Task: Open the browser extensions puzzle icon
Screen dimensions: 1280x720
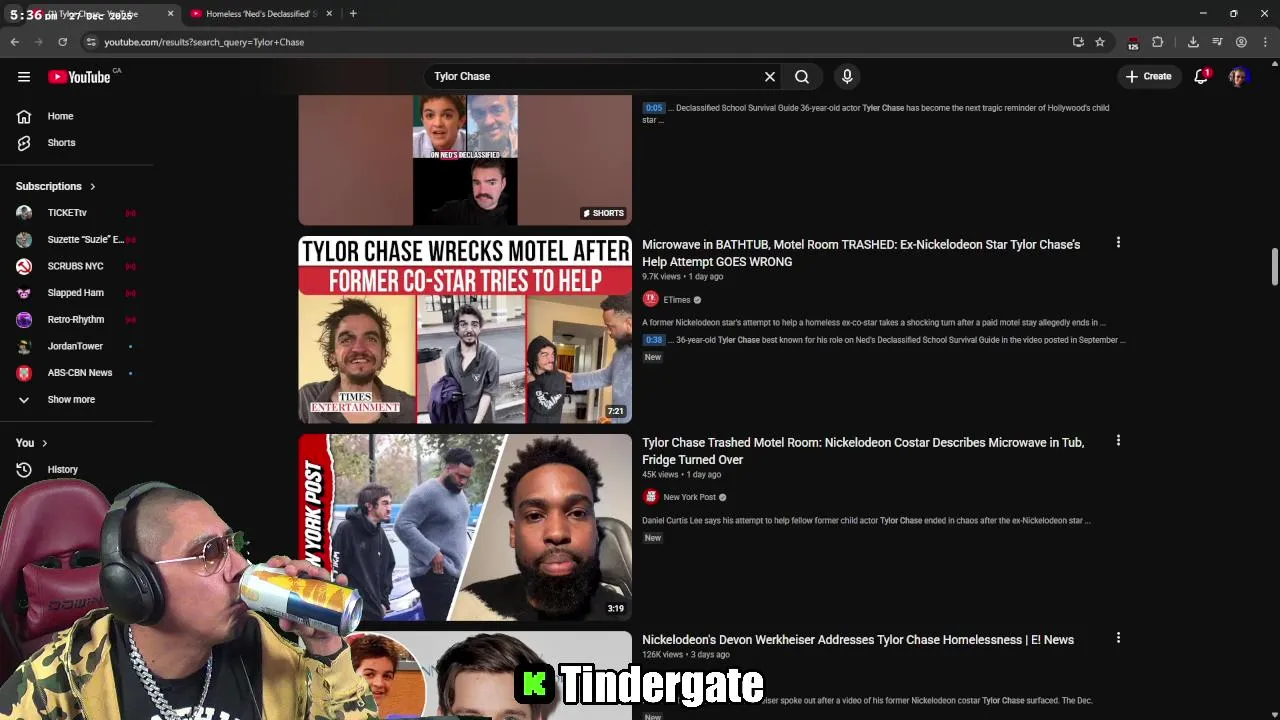Action: pyautogui.click(x=1158, y=42)
